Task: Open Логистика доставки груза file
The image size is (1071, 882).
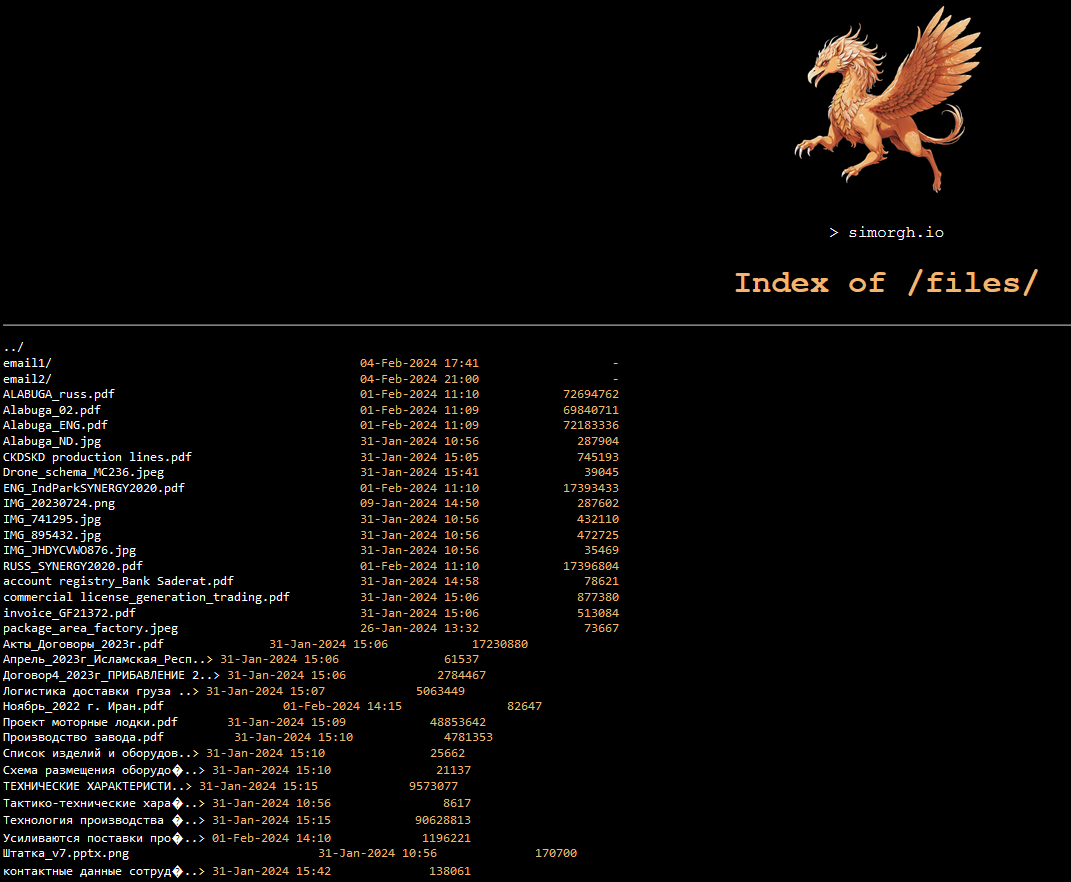Action: pos(101,691)
